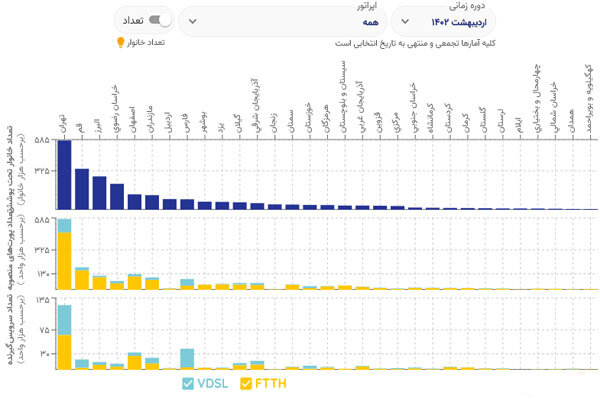Click the lightbulb icon beside تعداد خانوار
This screenshot has height=400, width=600.
click(x=121, y=43)
